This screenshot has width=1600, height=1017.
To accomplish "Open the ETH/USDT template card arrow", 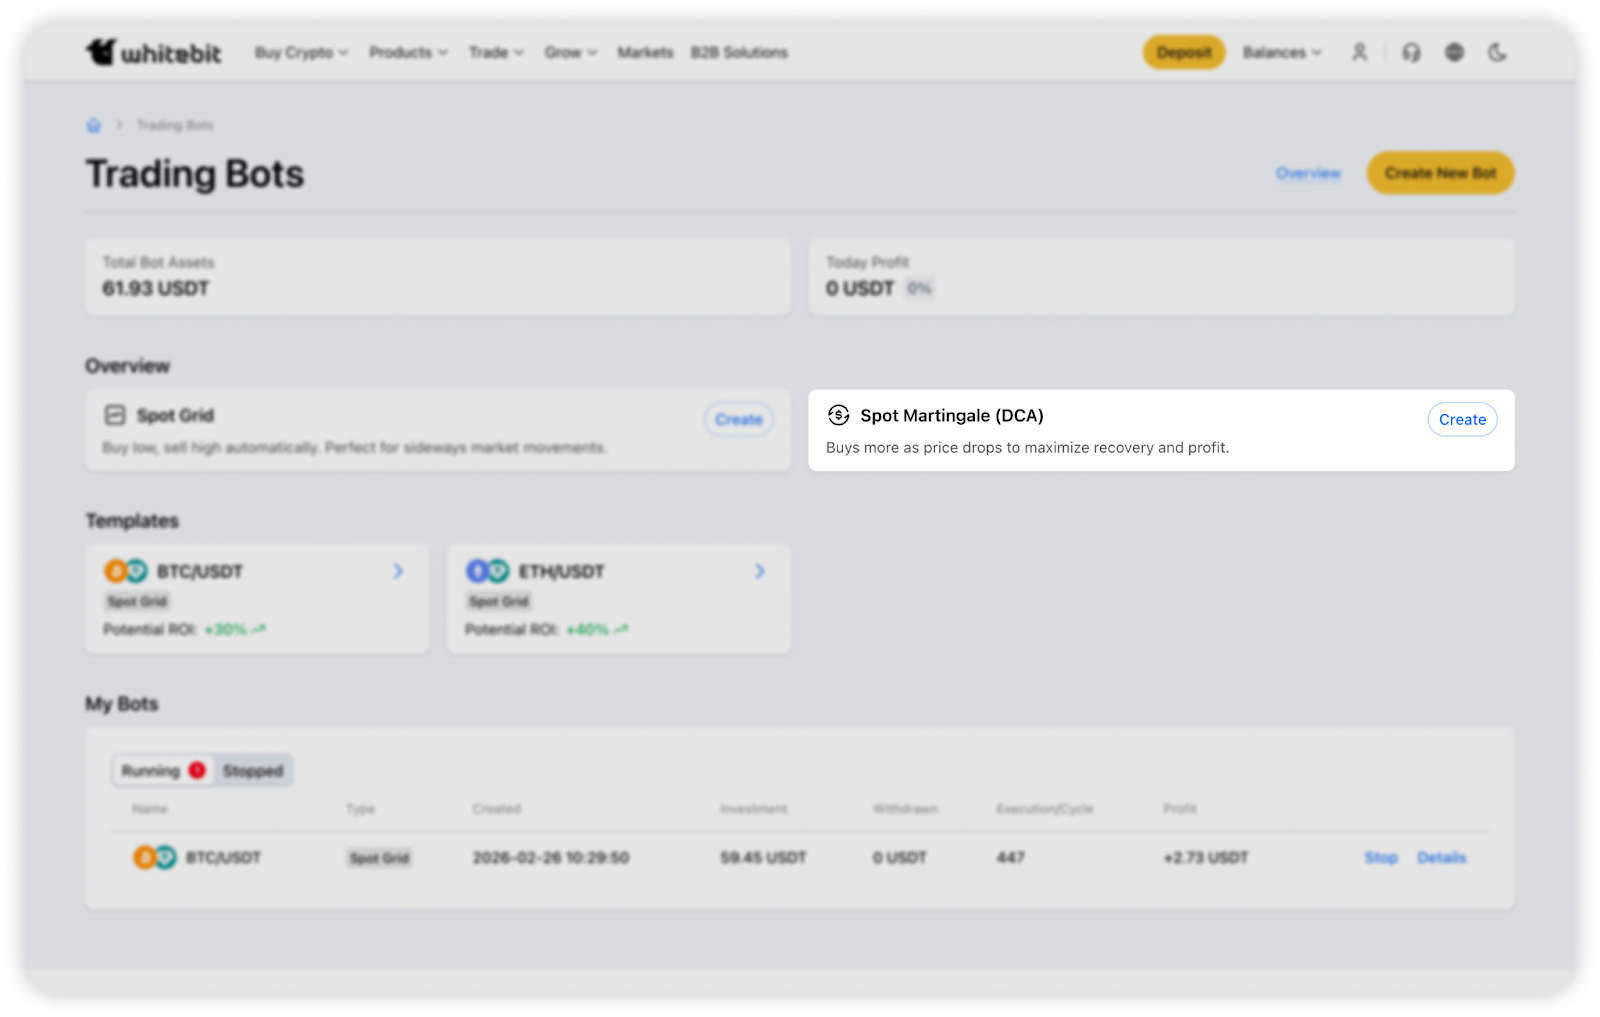I will (x=760, y=571).
